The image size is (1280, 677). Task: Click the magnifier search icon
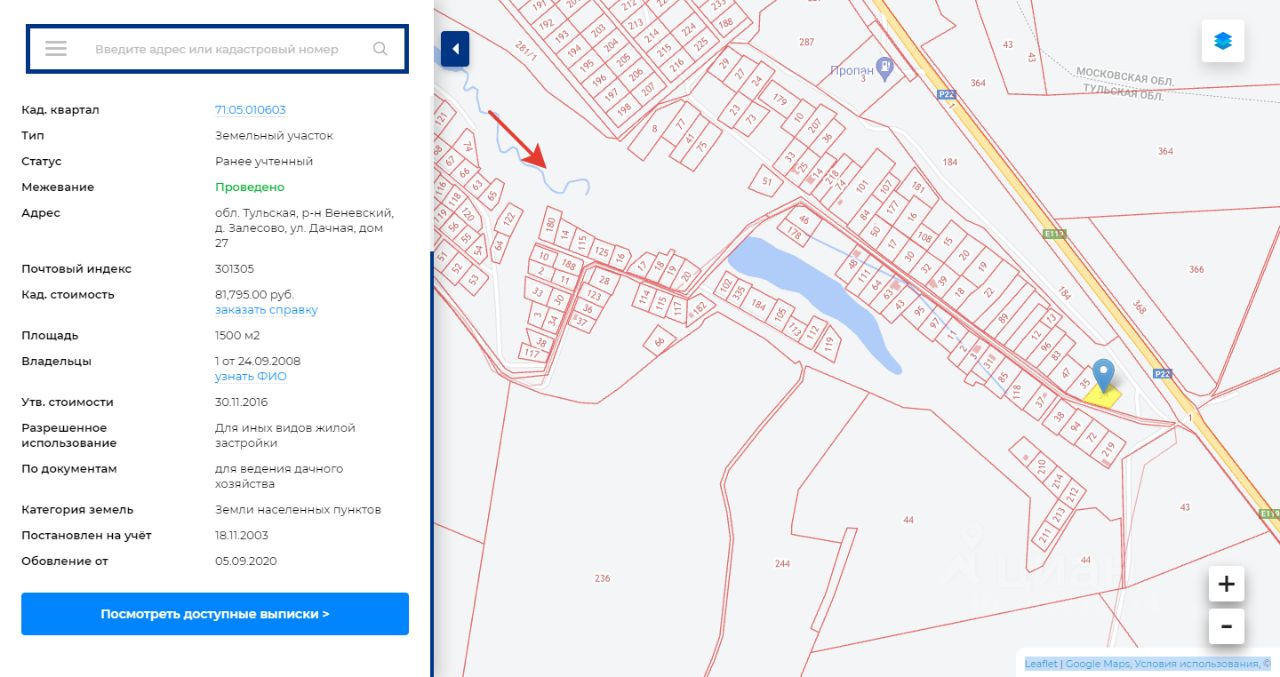380,49
